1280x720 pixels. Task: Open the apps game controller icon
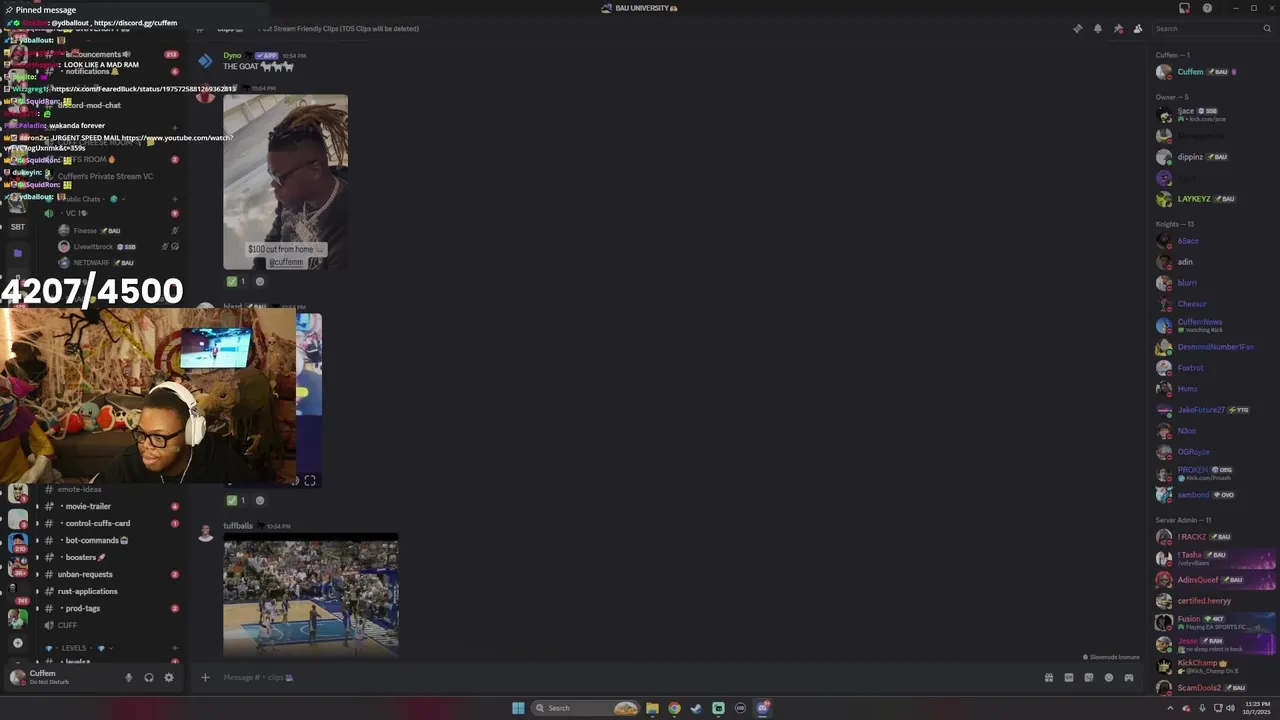[x=1128, y=677]
